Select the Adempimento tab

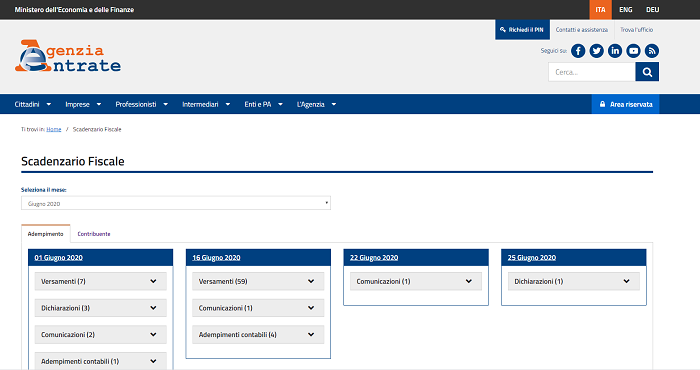click(x=46, y=234)
